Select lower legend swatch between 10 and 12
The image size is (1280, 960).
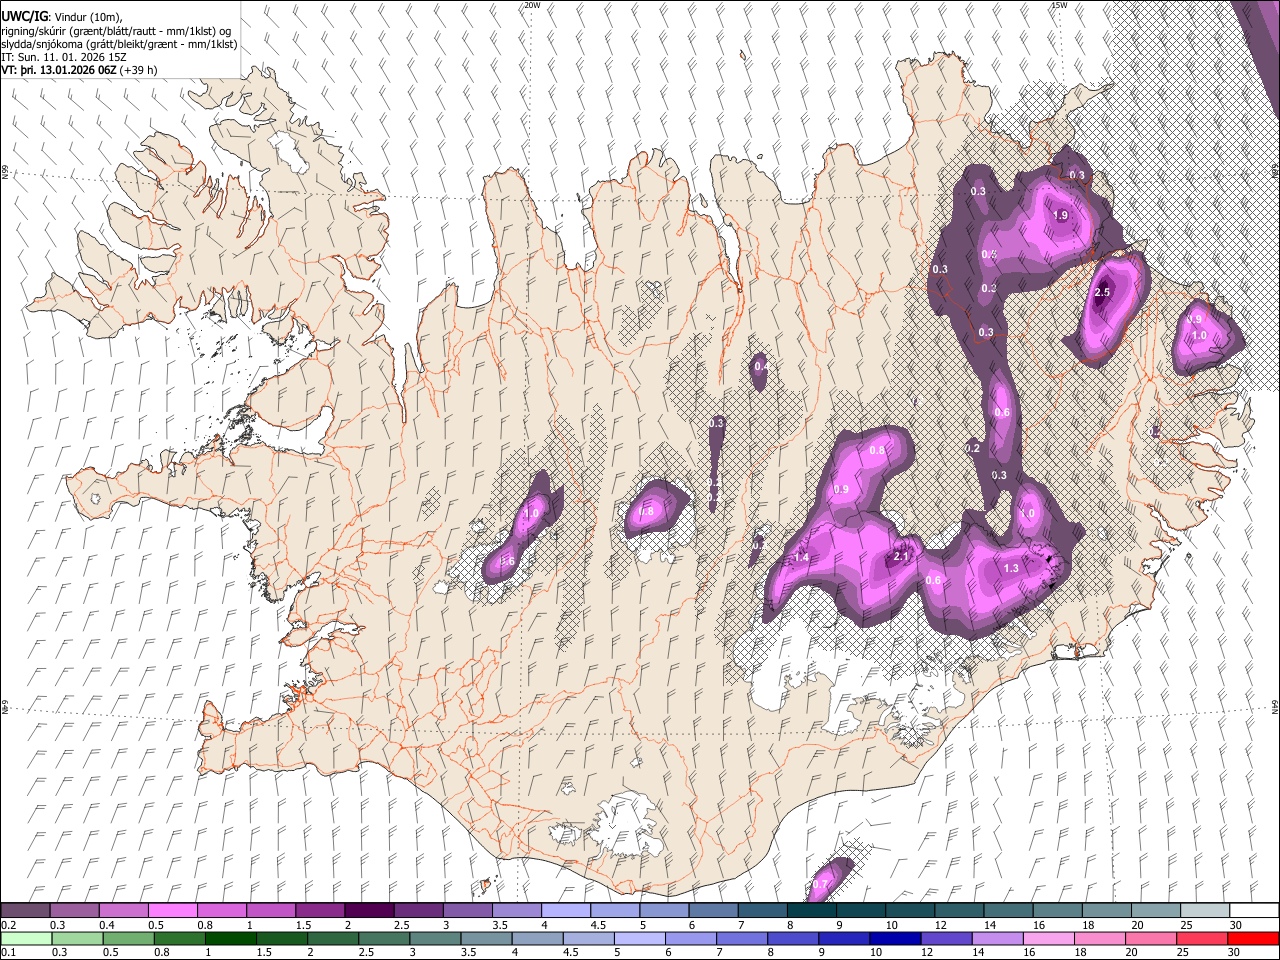(897, 938)
